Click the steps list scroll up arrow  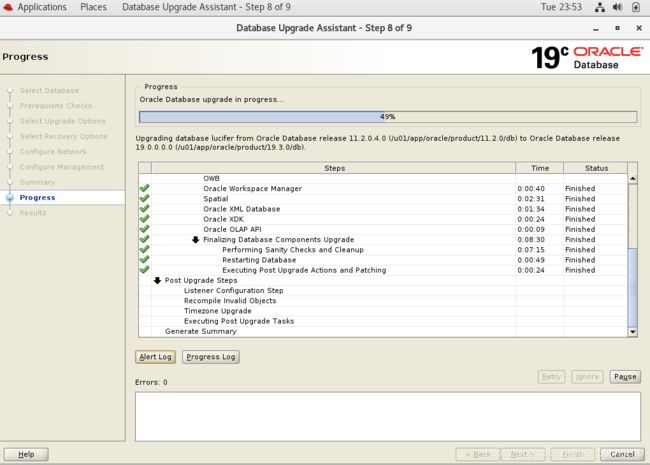tap(633, 179)
